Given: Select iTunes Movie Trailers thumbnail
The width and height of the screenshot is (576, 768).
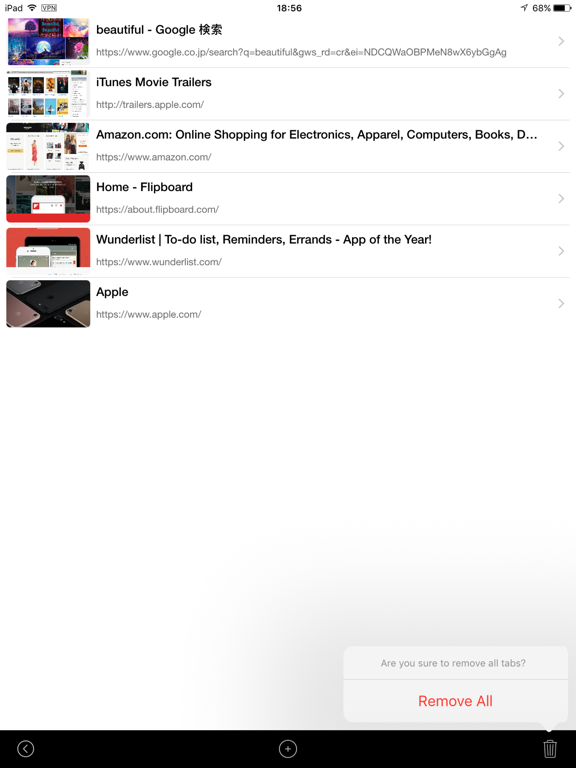Looking at the screenshot, I should click(x=48, y=94).
